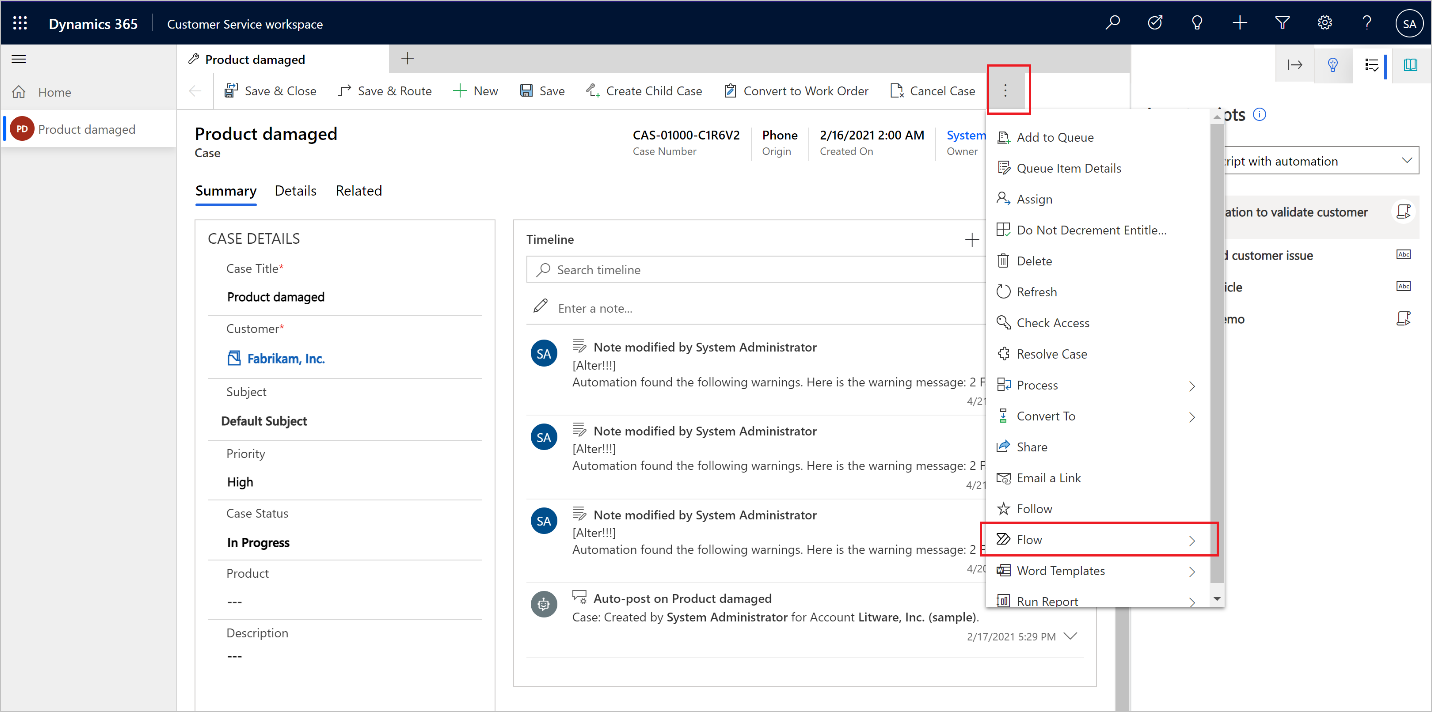Screen dimensions: 1432x712
Task: Open the knowledge search book icon
Action: point(1409,64)
